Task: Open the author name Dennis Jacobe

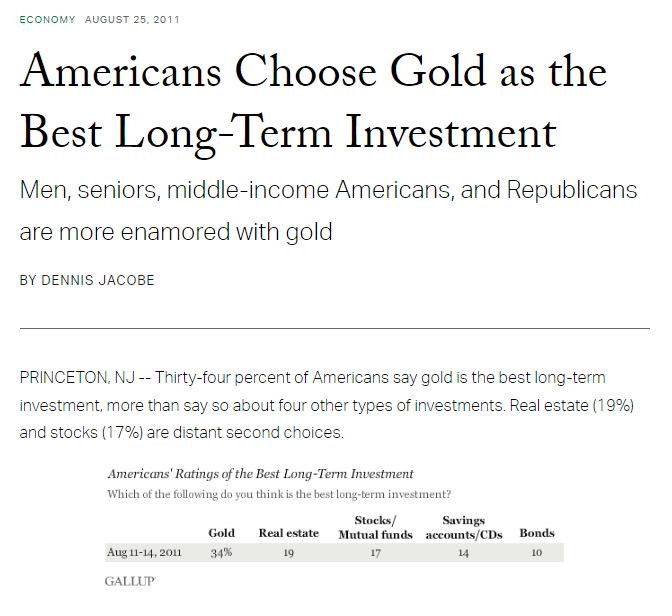Action: click(x=98, y=280)
